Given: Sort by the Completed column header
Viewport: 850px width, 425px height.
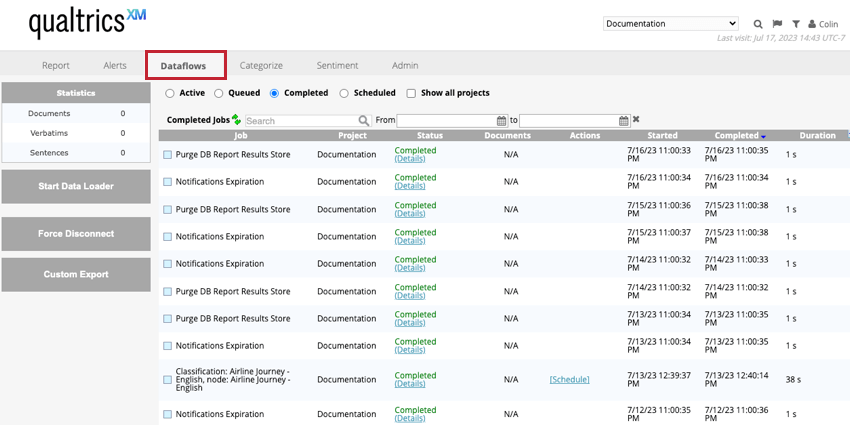Looking at the screenshot, I should 736,135.
